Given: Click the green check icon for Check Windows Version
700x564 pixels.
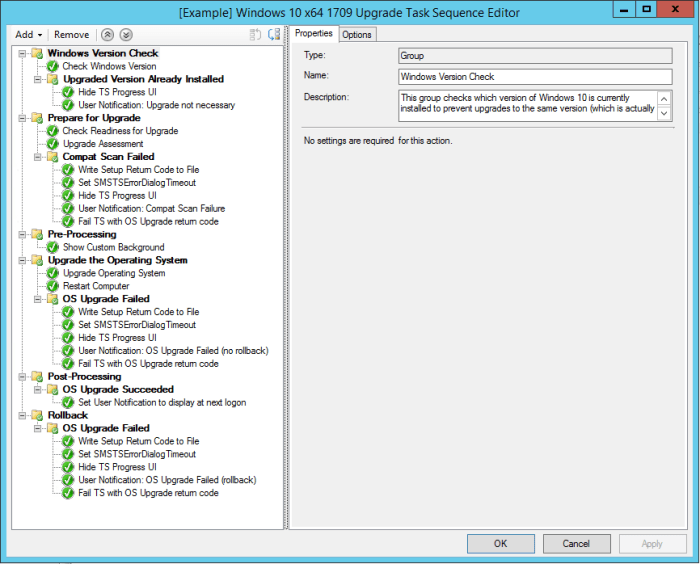Looking at the screenshot, I should pos(53,66).
